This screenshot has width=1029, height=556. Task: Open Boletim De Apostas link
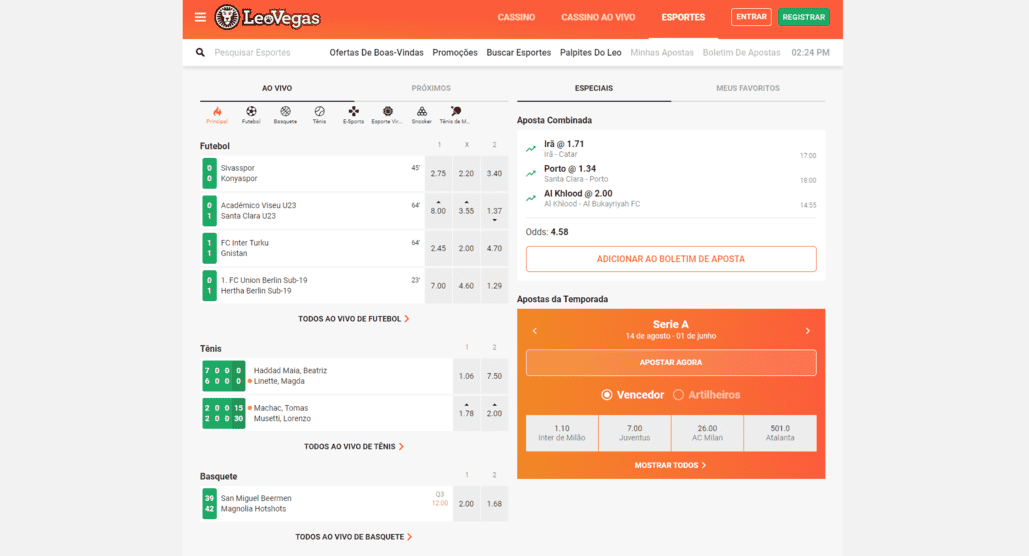[742, 53]
